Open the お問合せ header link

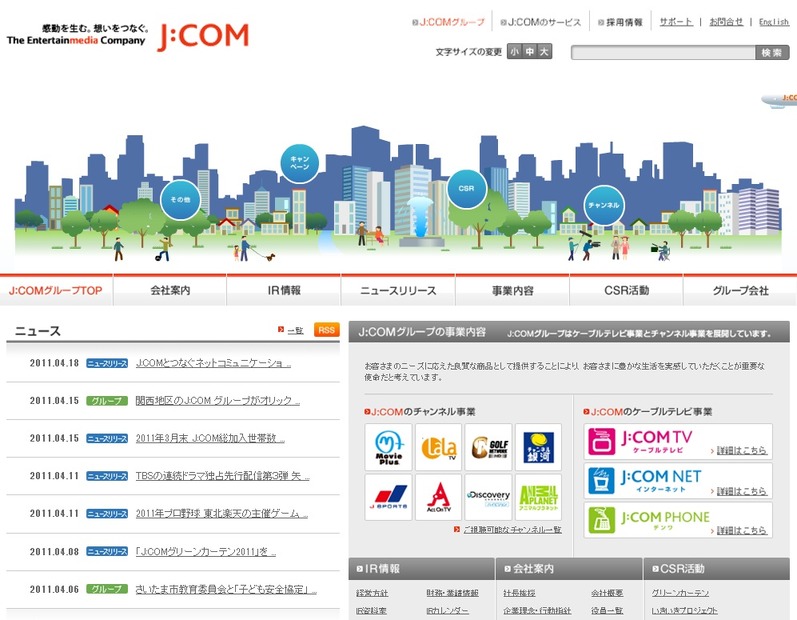click(726, 22)
